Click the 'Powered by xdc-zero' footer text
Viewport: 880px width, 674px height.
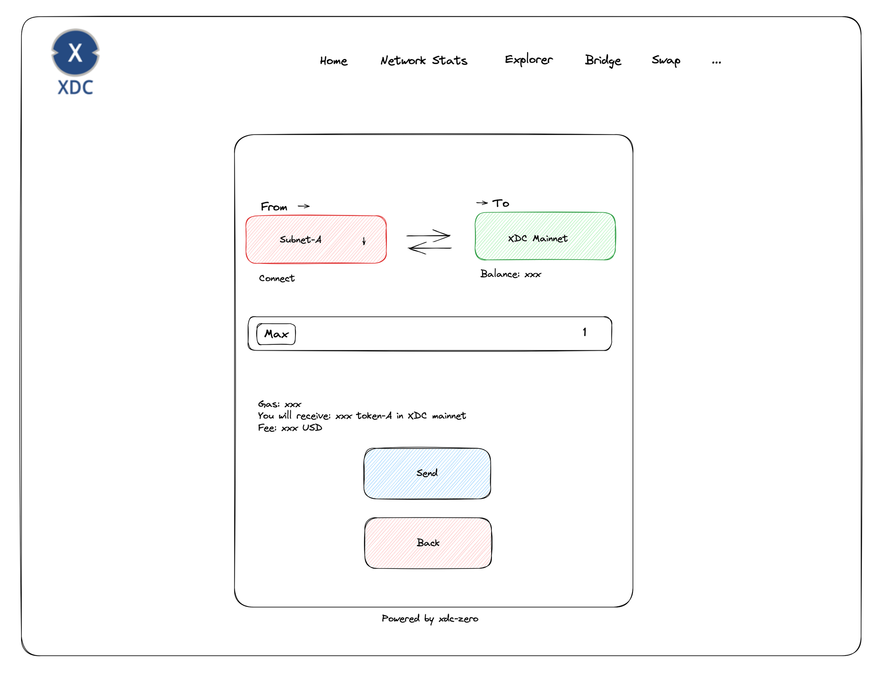[x=430, y=619]
